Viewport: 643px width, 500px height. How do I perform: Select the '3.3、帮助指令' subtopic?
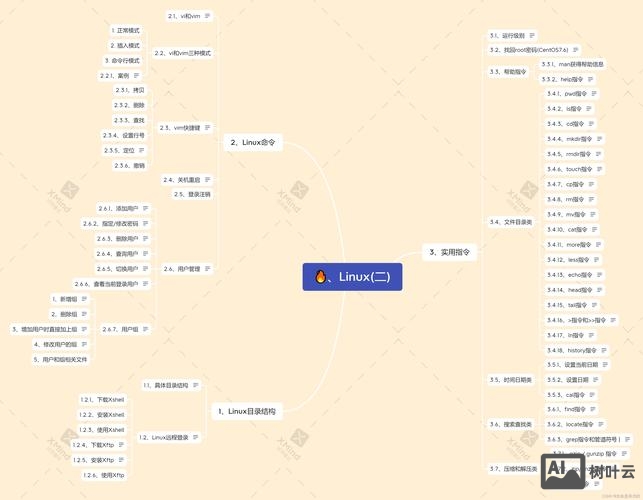[x=508, y=72]
